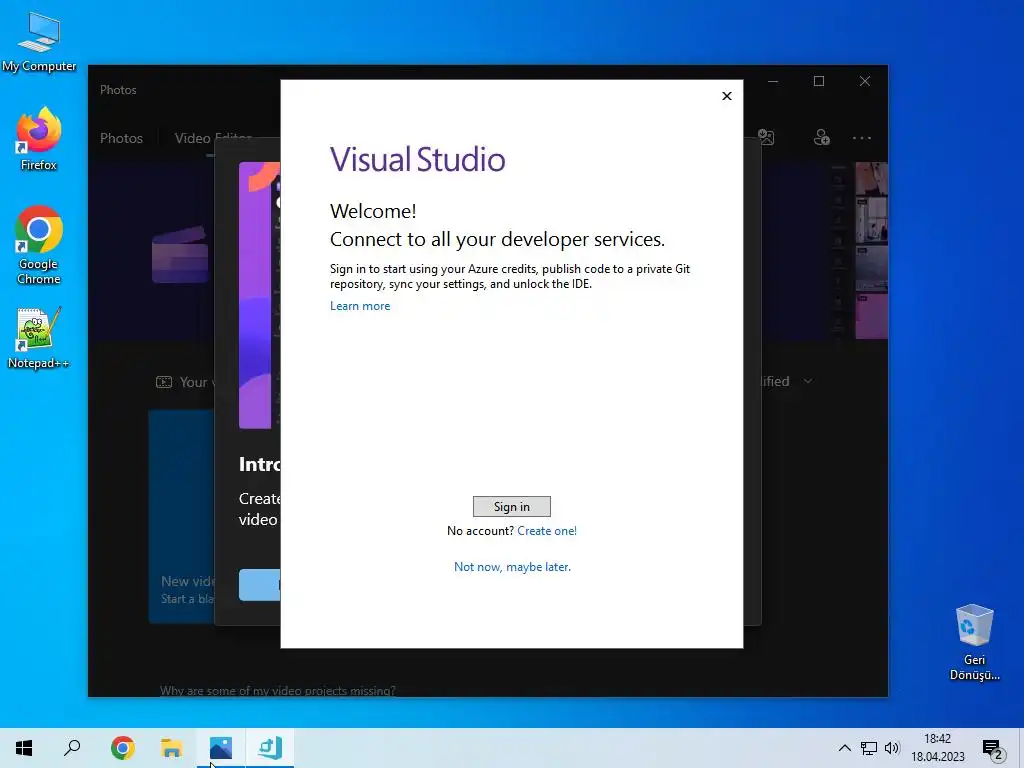Open File Explorer from the taskbar
The image size is (1024, 768).
pos(172,748)
